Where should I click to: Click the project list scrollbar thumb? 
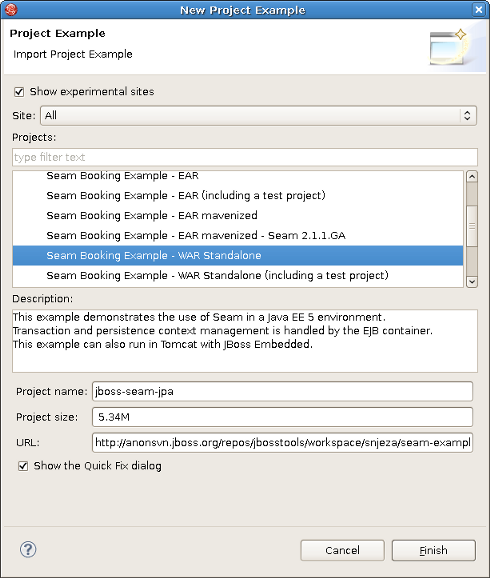(472, 226)
